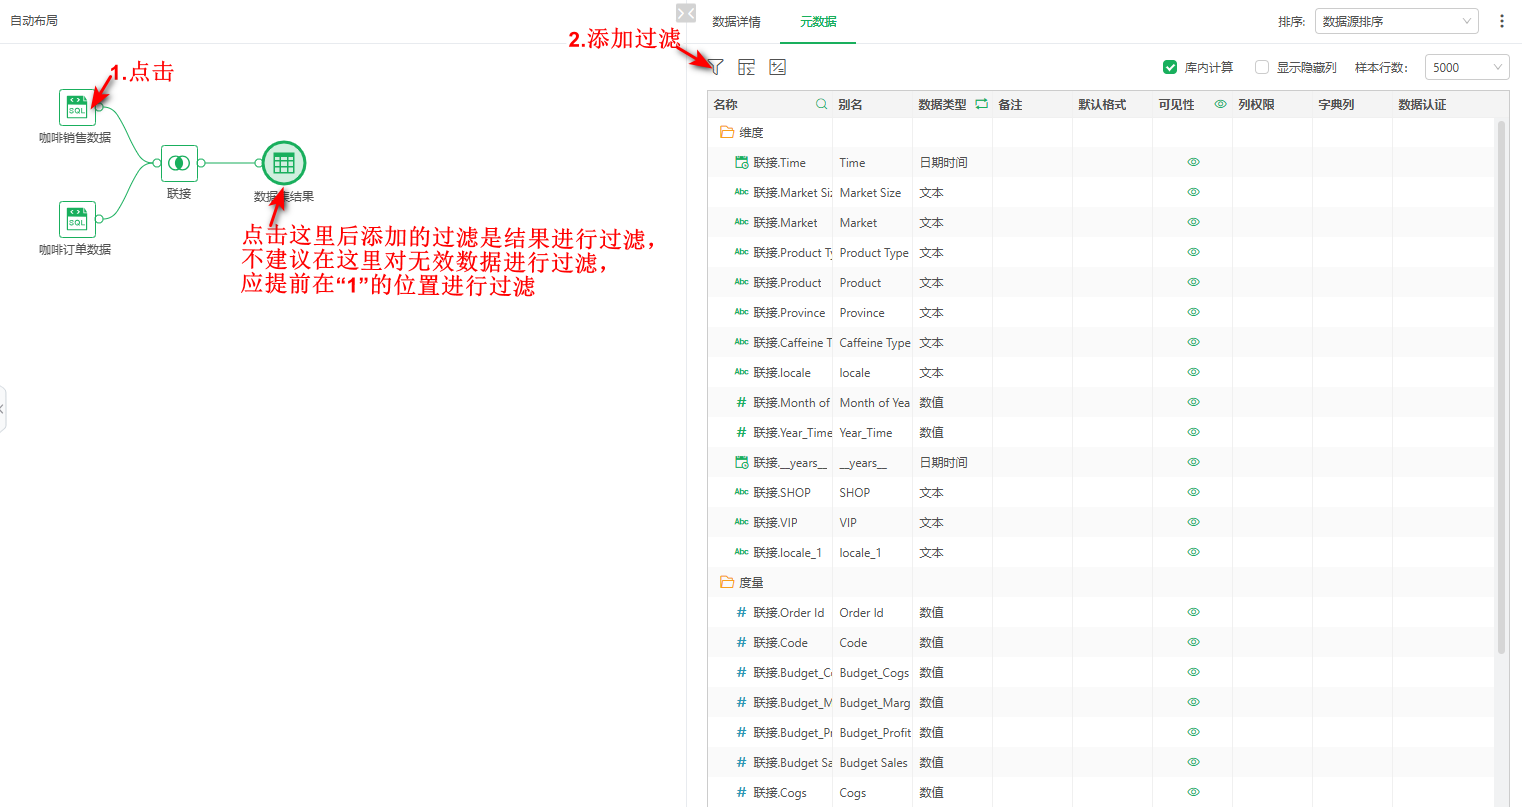
Task: Open the three-dot more options menu
Action: pyautogui.click(x=1501, y=21)
